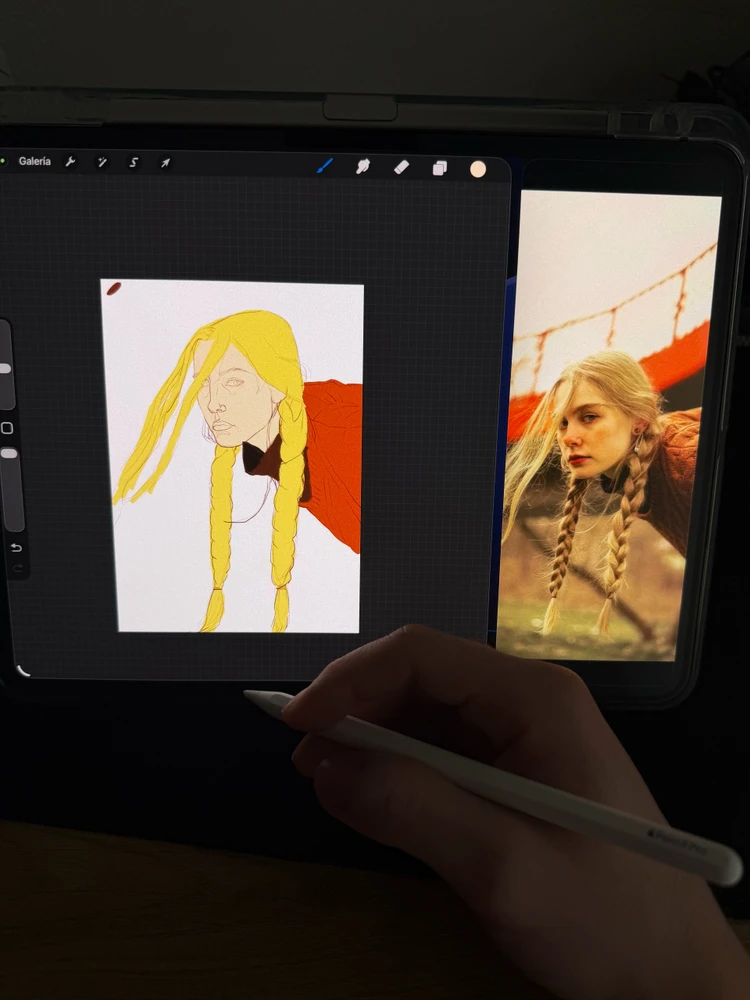Image resolution: width=750 pixels, height=1000 pixels.
Task: Tap the undo arrow in sidebar
Action: click(x=17, y=548)
